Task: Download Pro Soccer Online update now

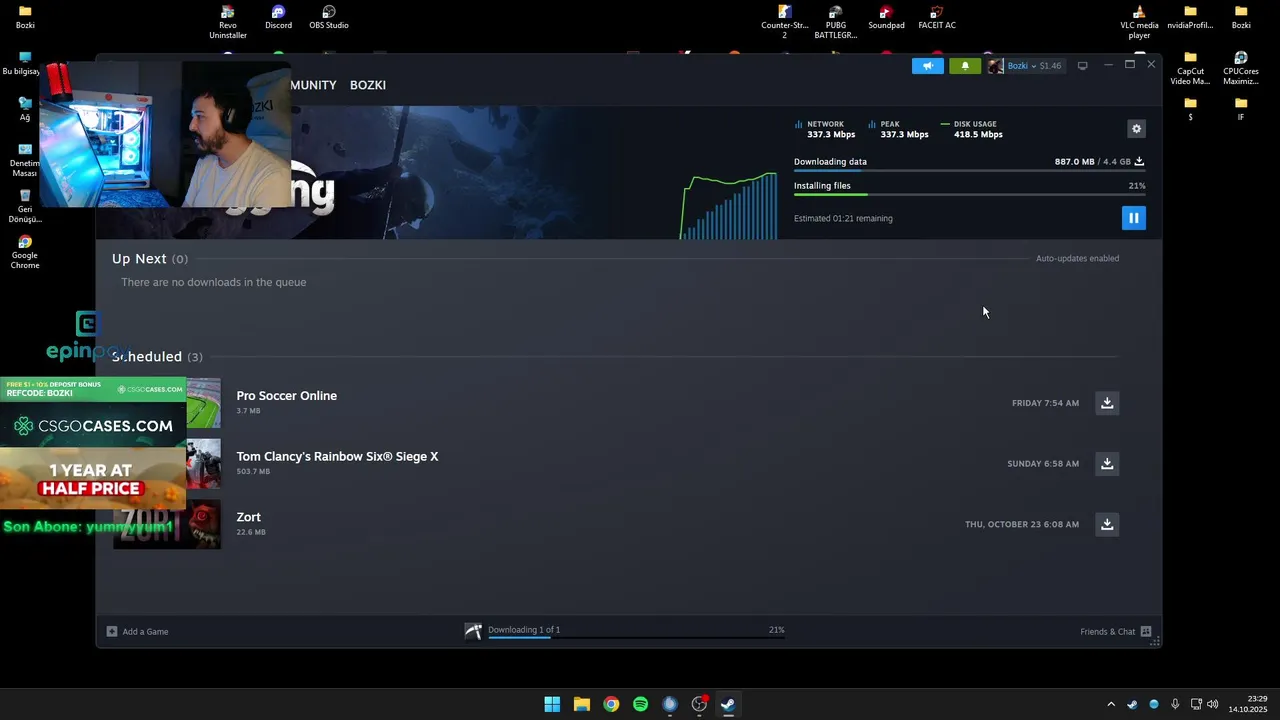Action: [x=1107, y=403]
